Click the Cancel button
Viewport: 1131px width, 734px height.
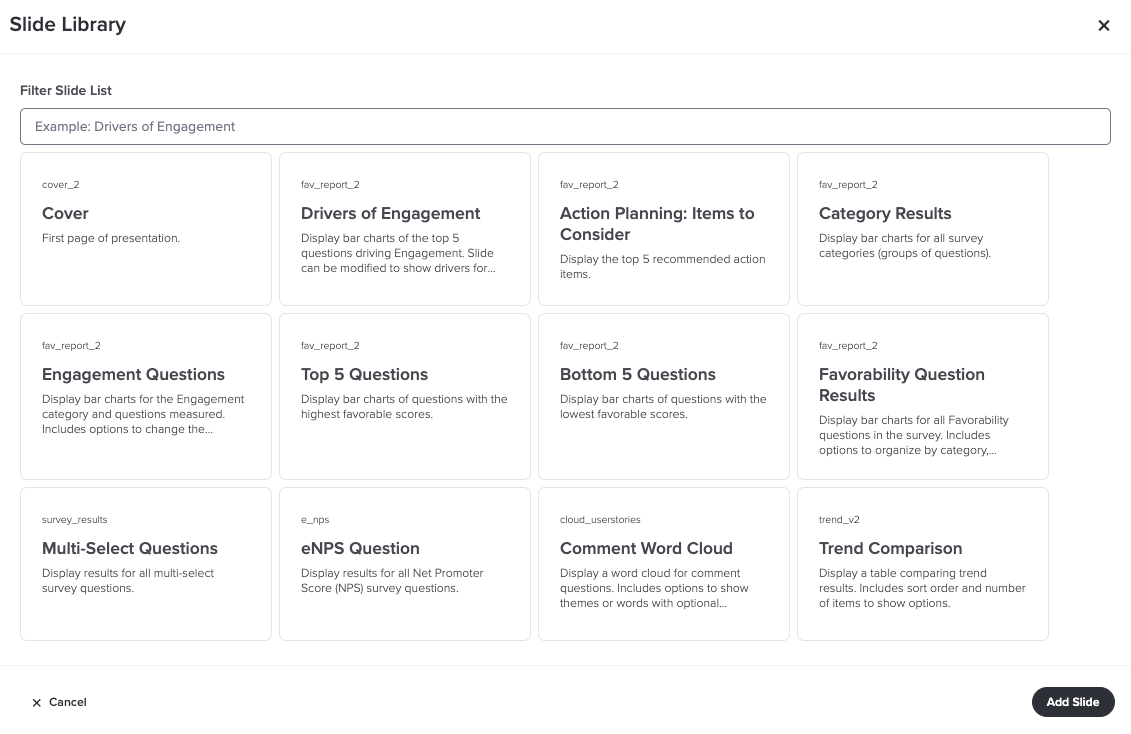[59, 702]
